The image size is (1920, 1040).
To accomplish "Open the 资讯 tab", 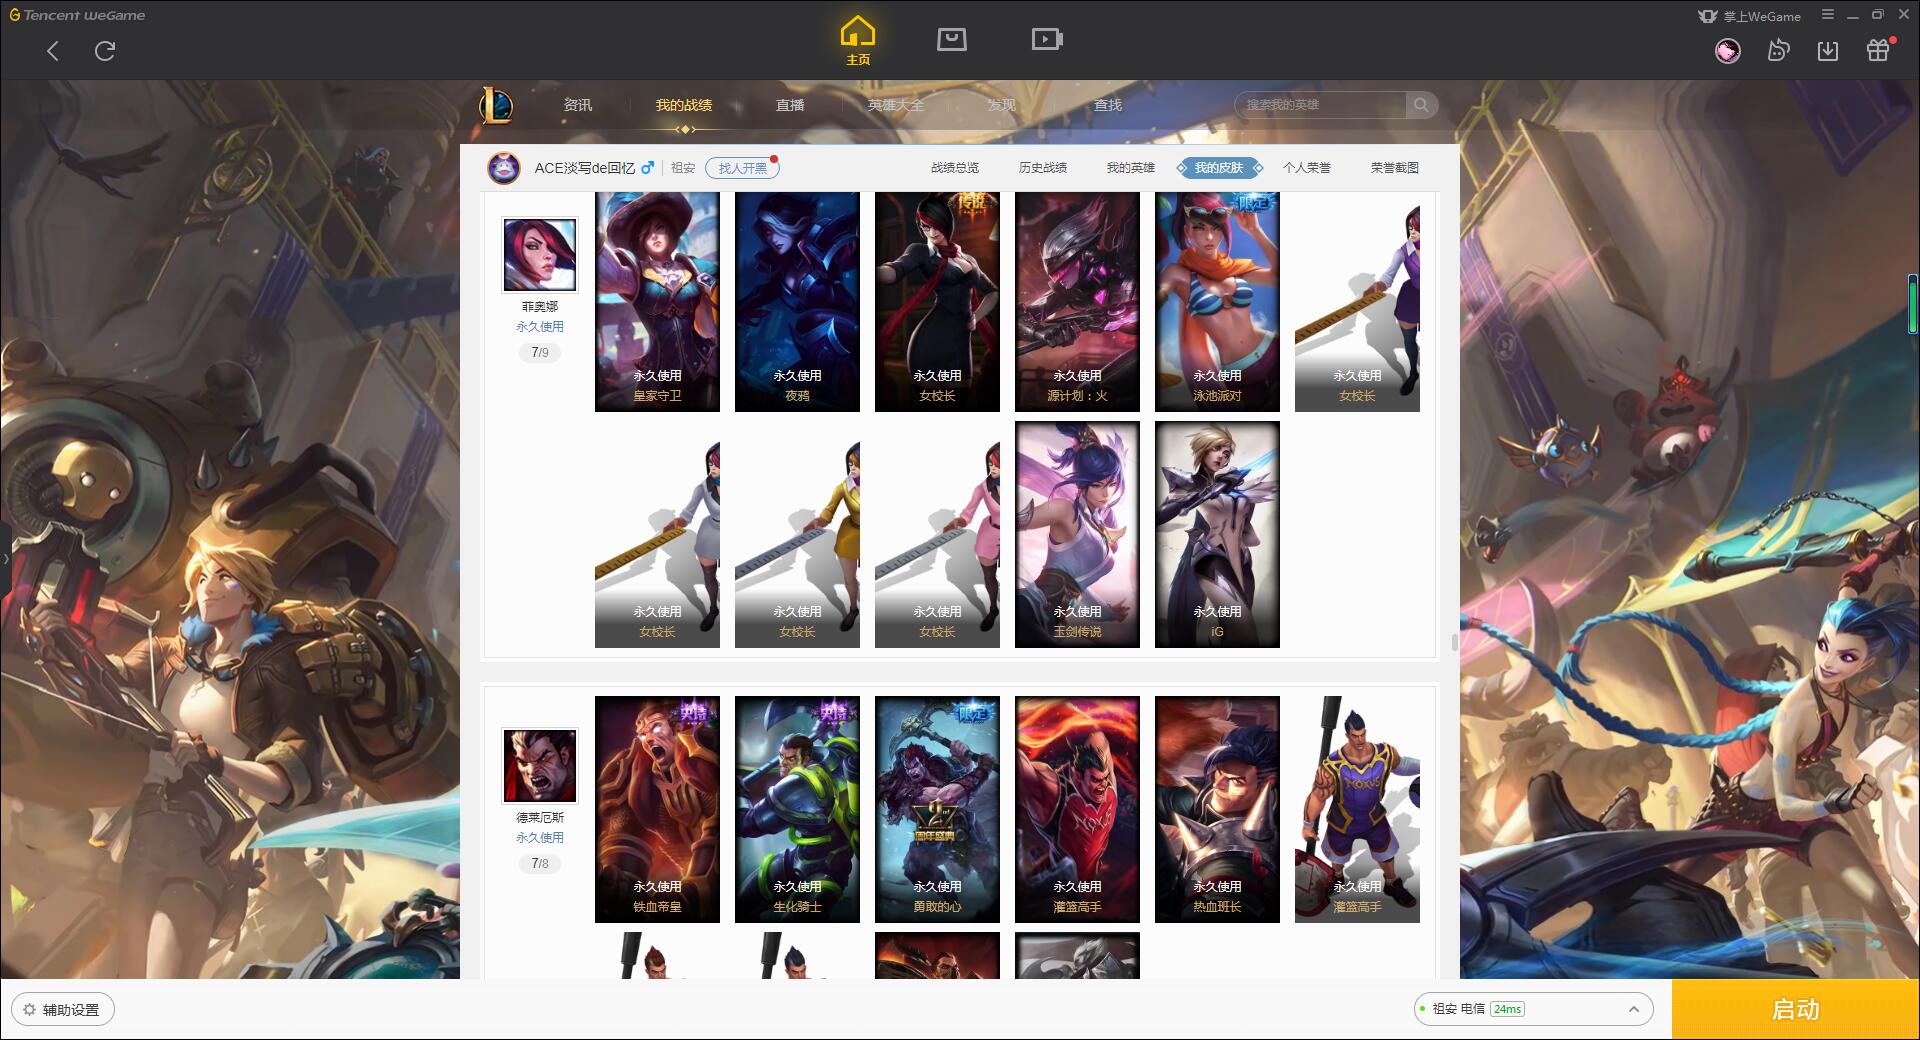I will click(578, 105).
